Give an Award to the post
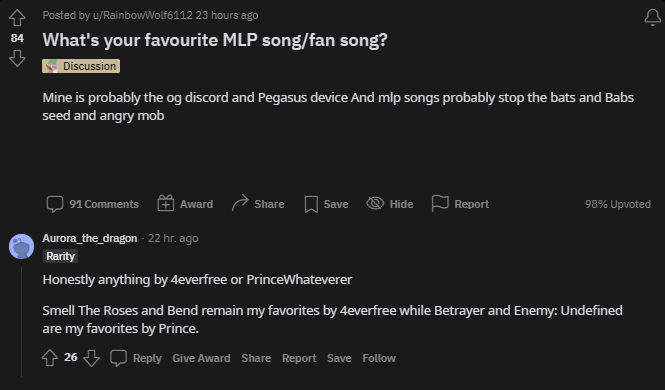This screenshot has width=665, height=390. point(185,204)
